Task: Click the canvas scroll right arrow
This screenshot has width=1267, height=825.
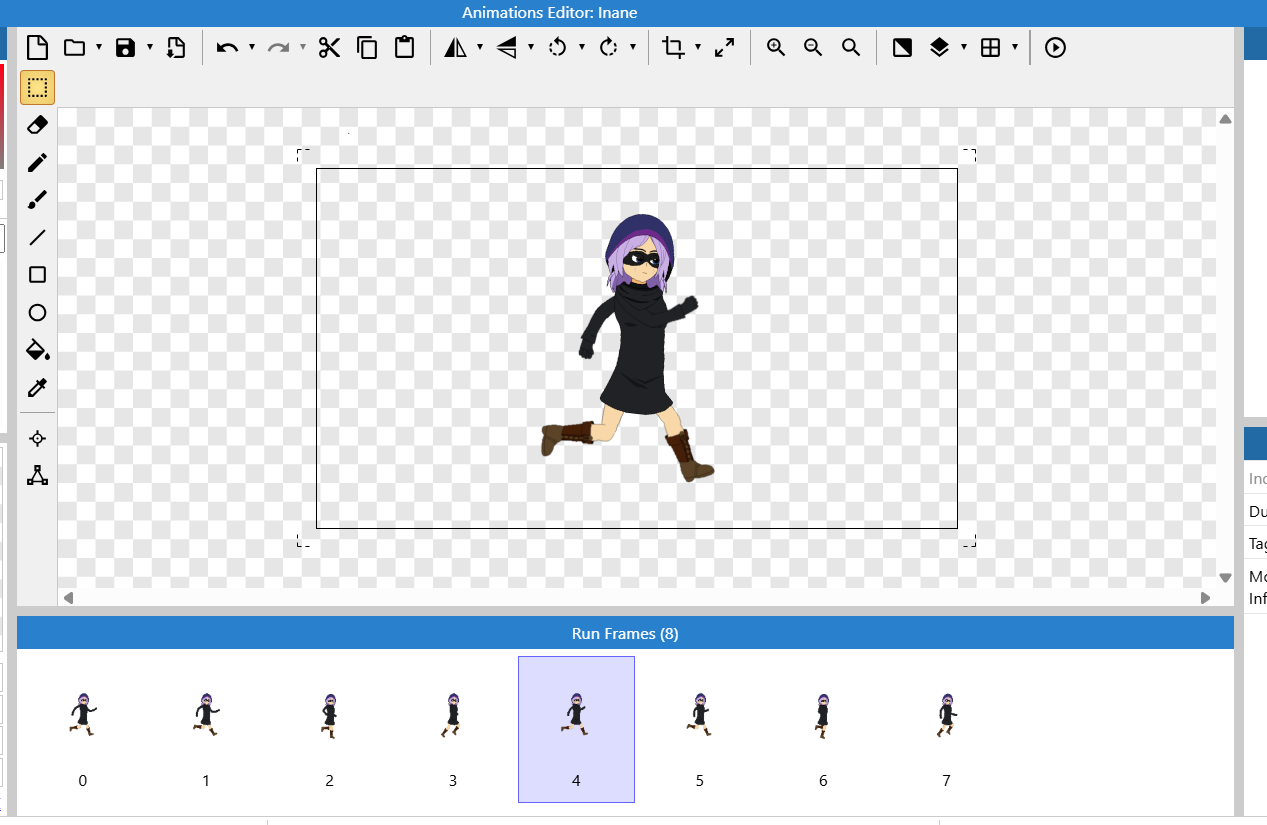Action: [1205, 597]
